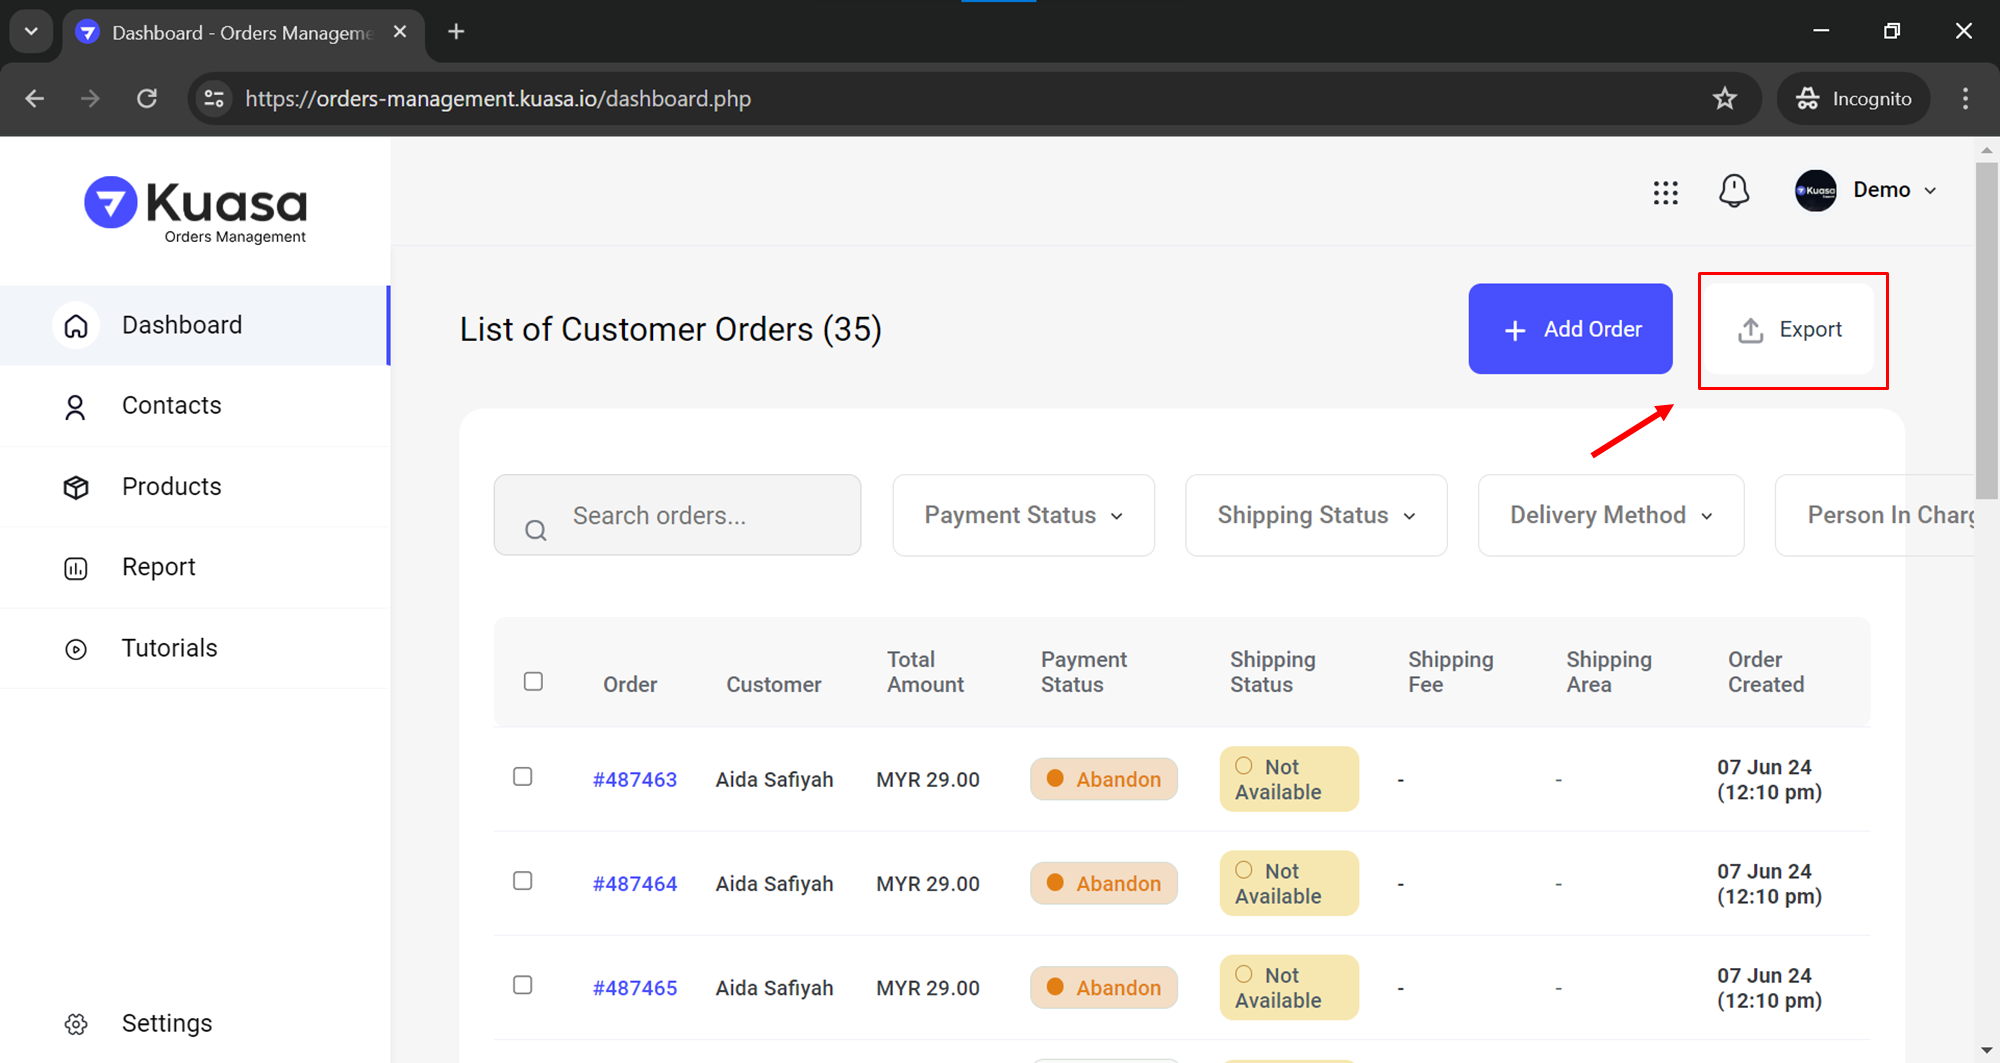Open the Shipping Status dropdown
Image resolution: width=2000 pixels, height=1063 pixels.
point(1316,515)
